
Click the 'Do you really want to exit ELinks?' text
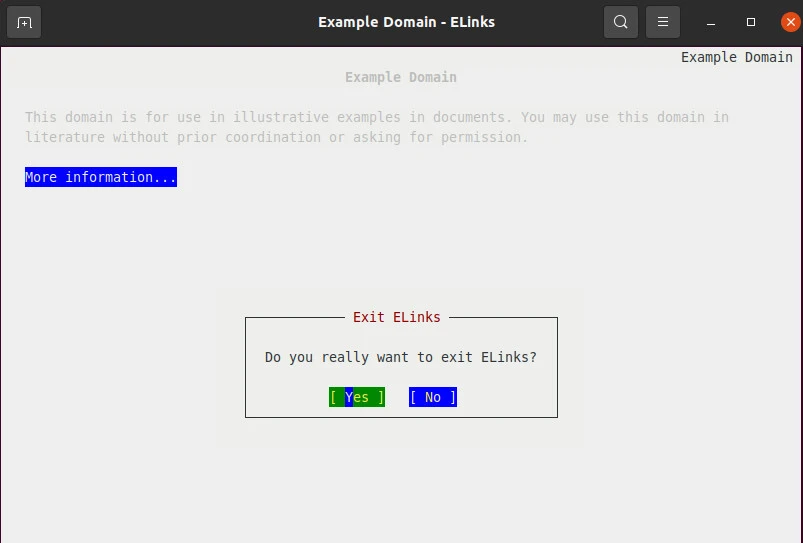pos(400,357)
